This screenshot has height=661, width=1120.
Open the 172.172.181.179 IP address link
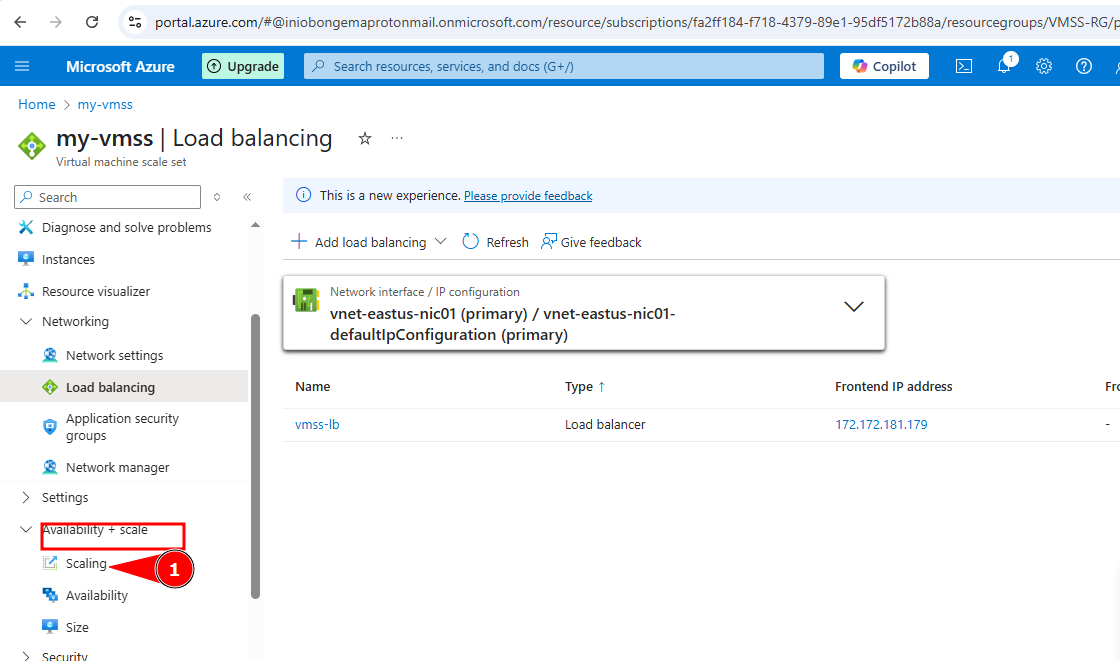click(881, 424)
